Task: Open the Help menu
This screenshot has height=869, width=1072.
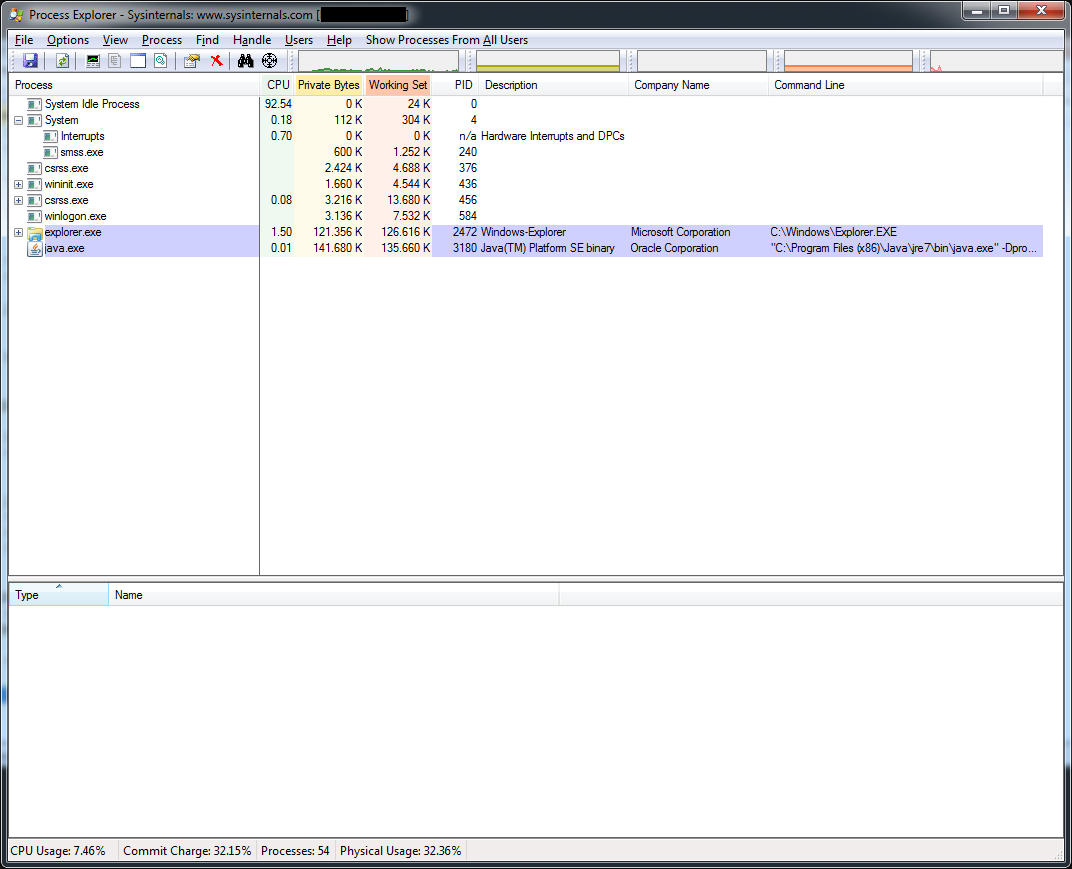Action: (x=339, y=40)
